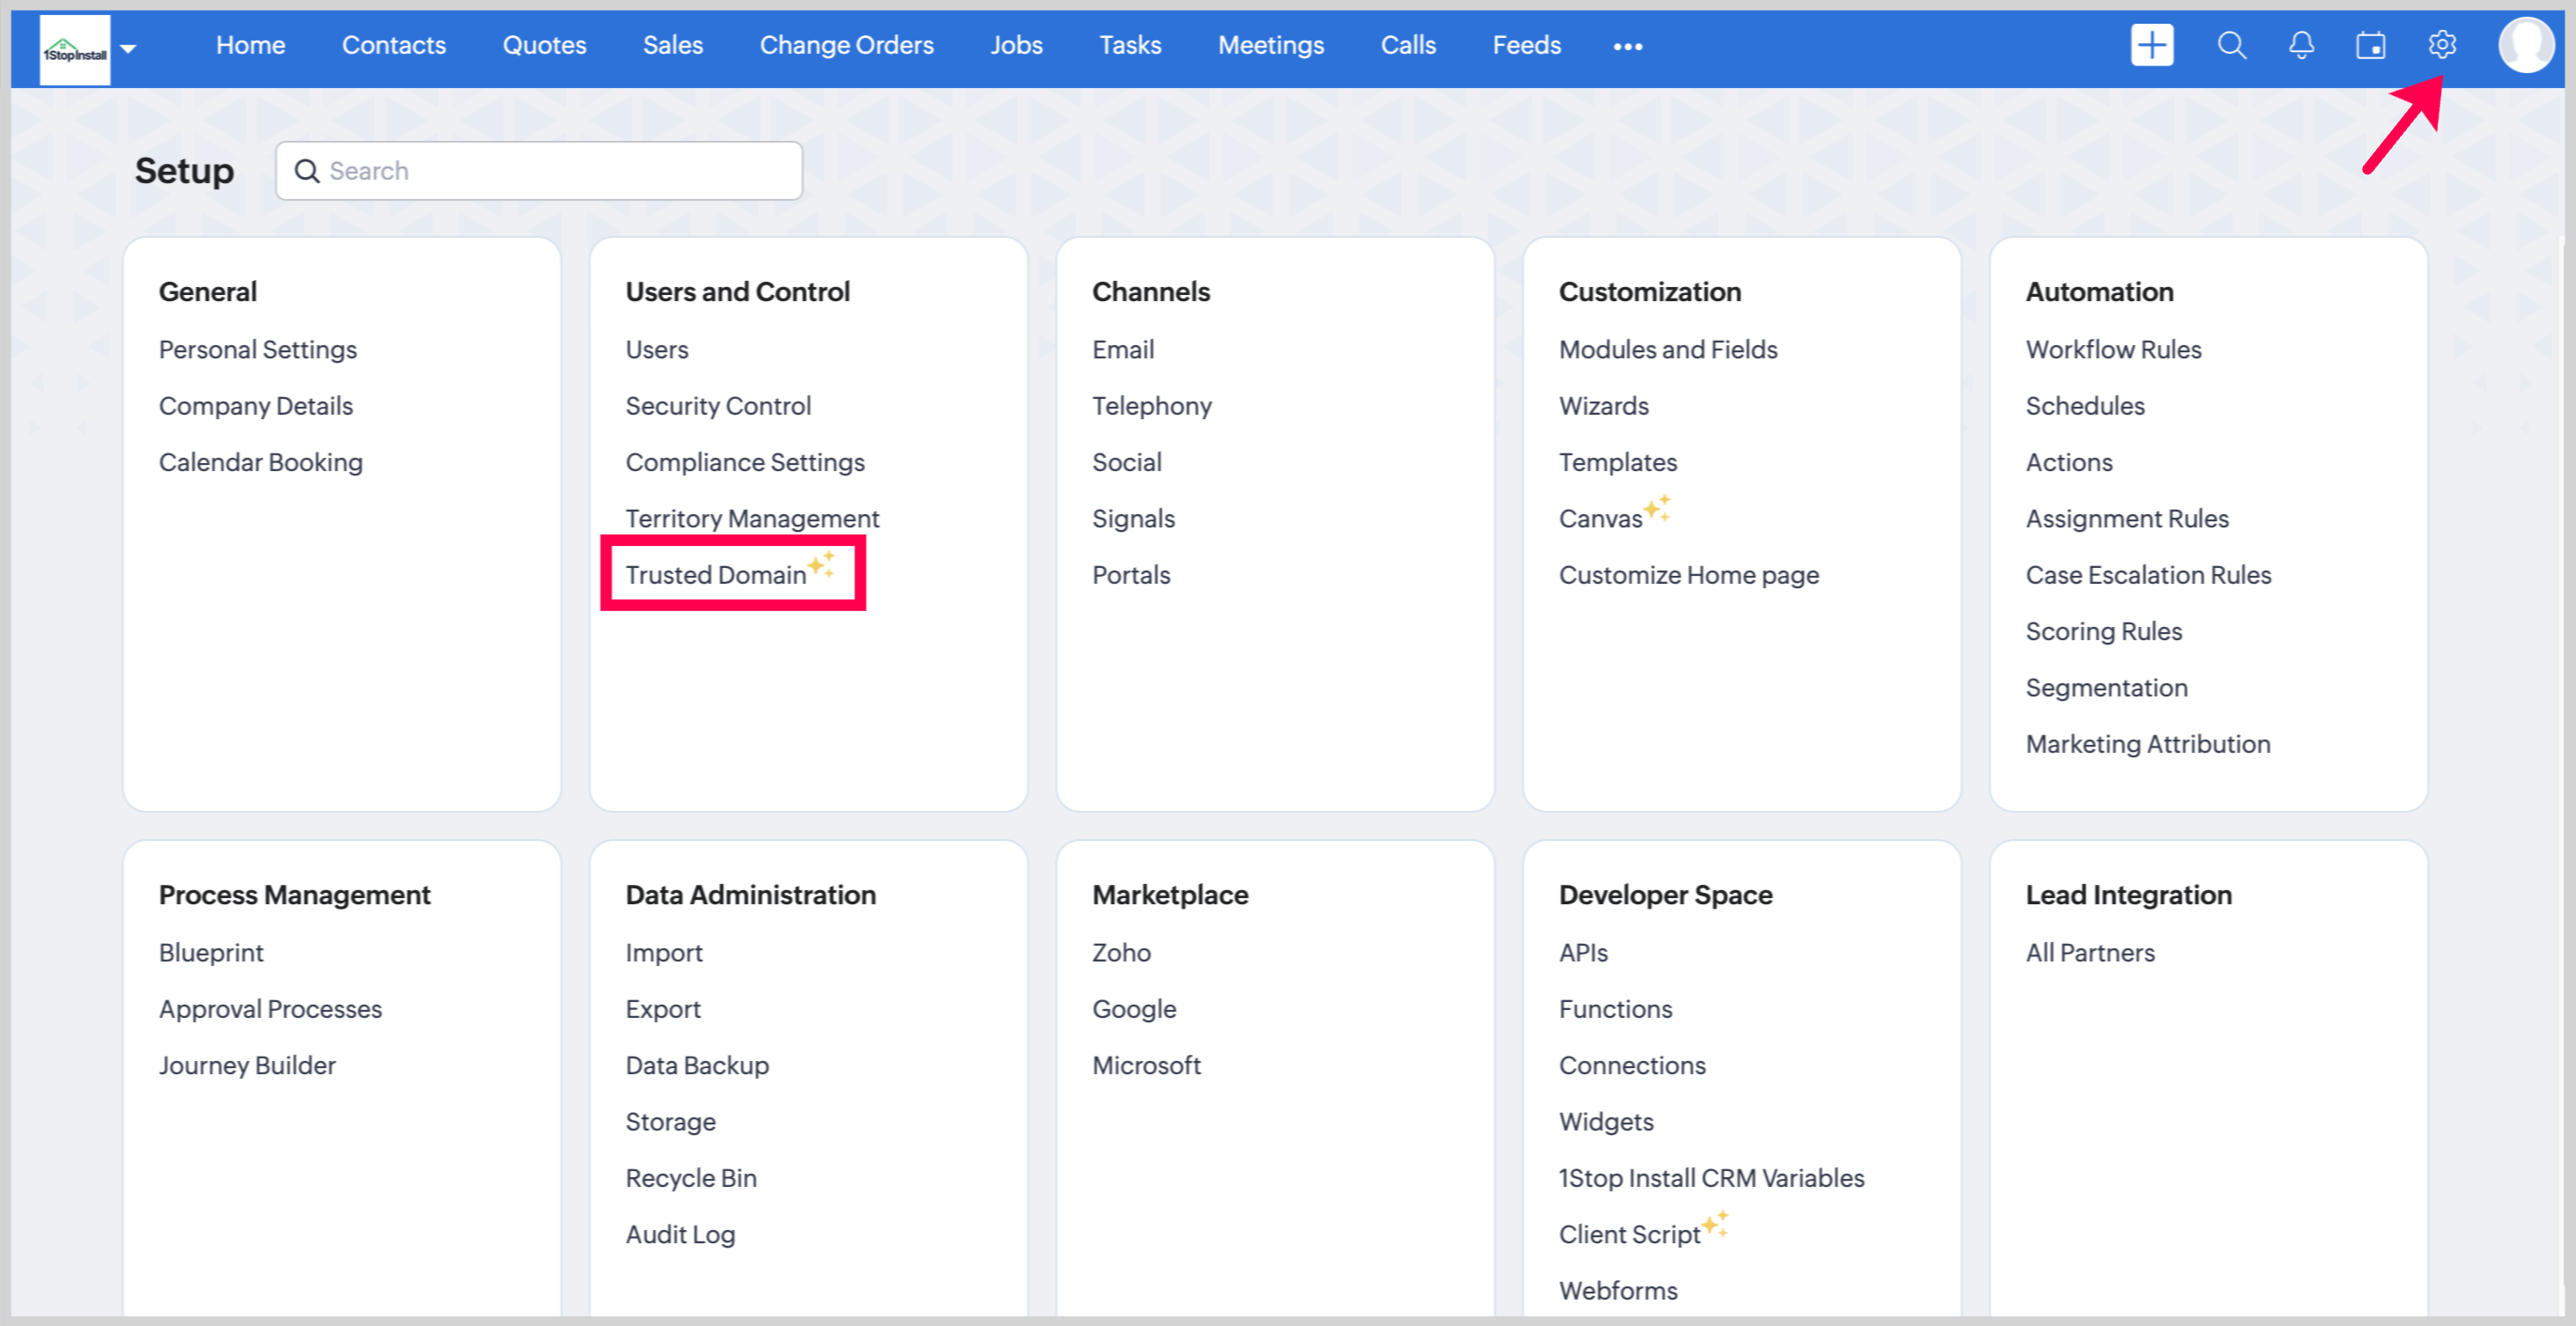Image resolution: width=2576 pixels, height=1326 pixels.
Task: Go to Company Details
Action: [x=255, y=406]
